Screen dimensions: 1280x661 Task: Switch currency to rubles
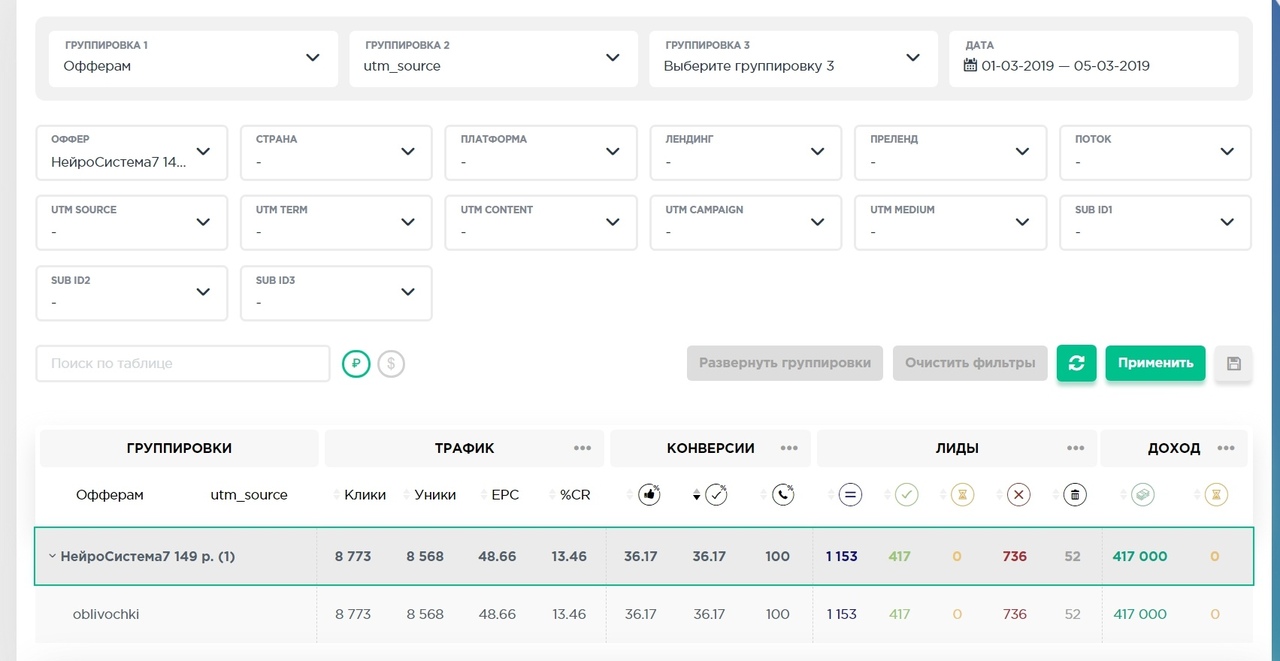point(356,364)
